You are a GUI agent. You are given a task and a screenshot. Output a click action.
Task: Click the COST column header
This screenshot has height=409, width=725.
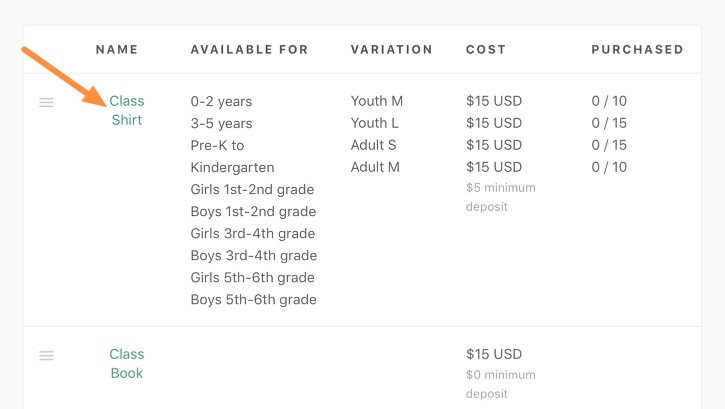(x=486, y=49)
